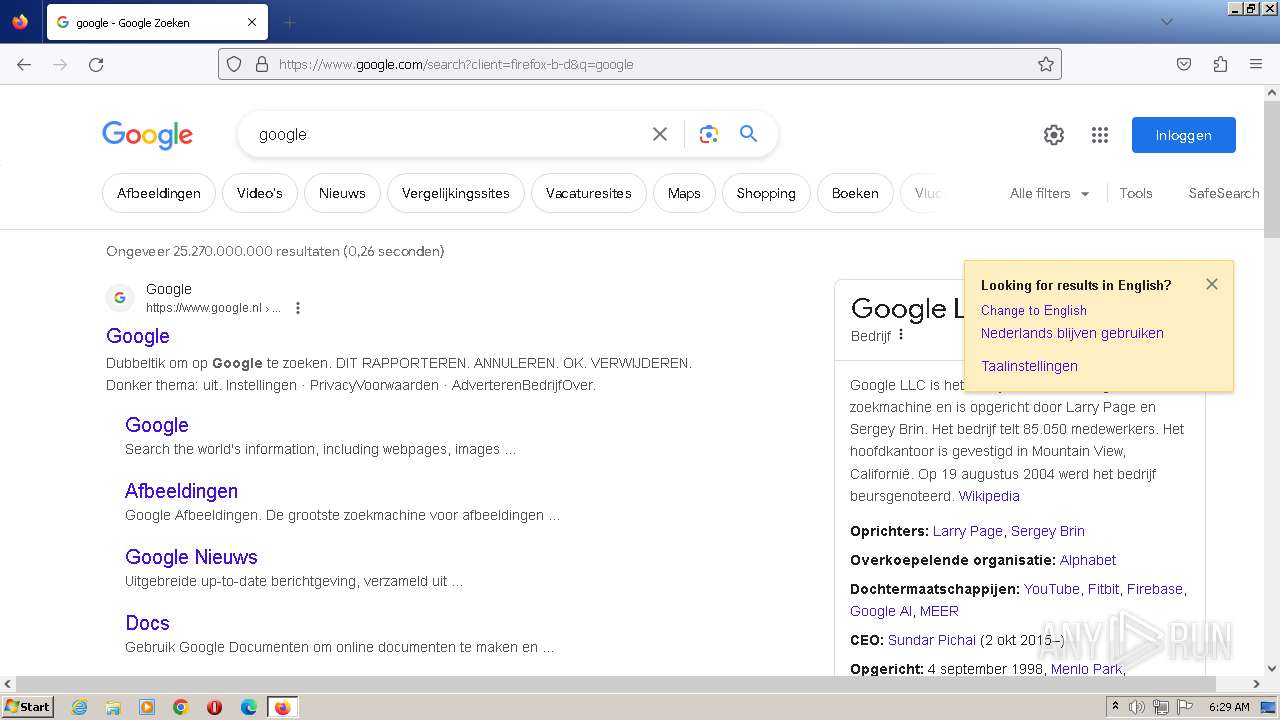Click the Google logo

(147, 135)
